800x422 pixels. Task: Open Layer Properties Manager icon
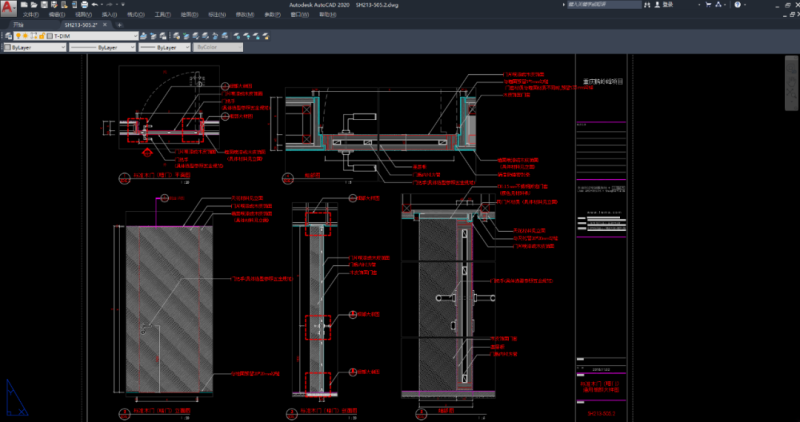(x=6, y=36)
